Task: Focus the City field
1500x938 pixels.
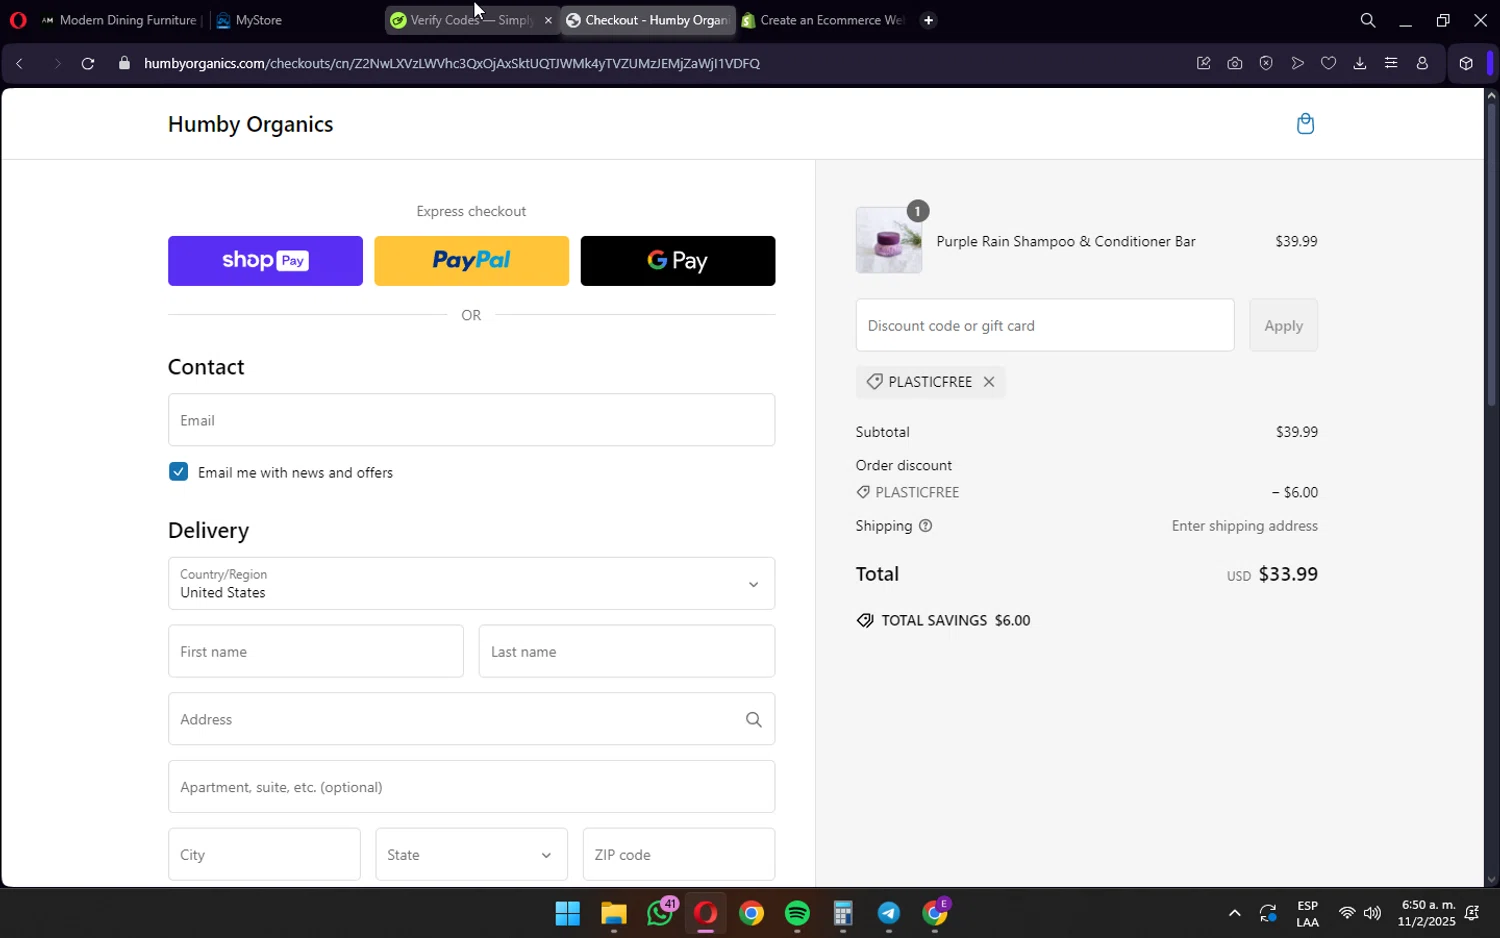Action: coord(264,855)
